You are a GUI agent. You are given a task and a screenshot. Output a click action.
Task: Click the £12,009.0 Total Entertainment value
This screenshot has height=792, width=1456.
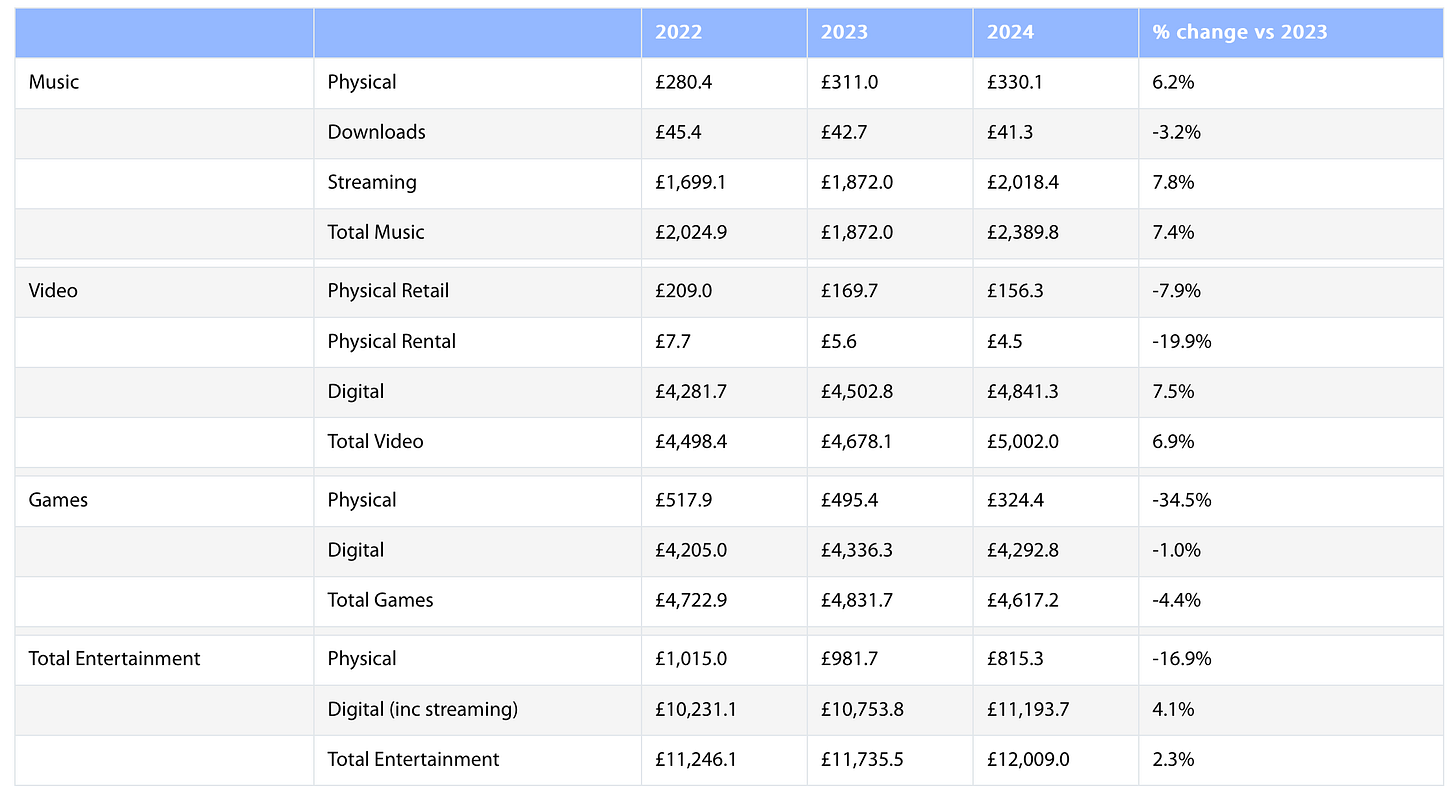click(1028, 759)
